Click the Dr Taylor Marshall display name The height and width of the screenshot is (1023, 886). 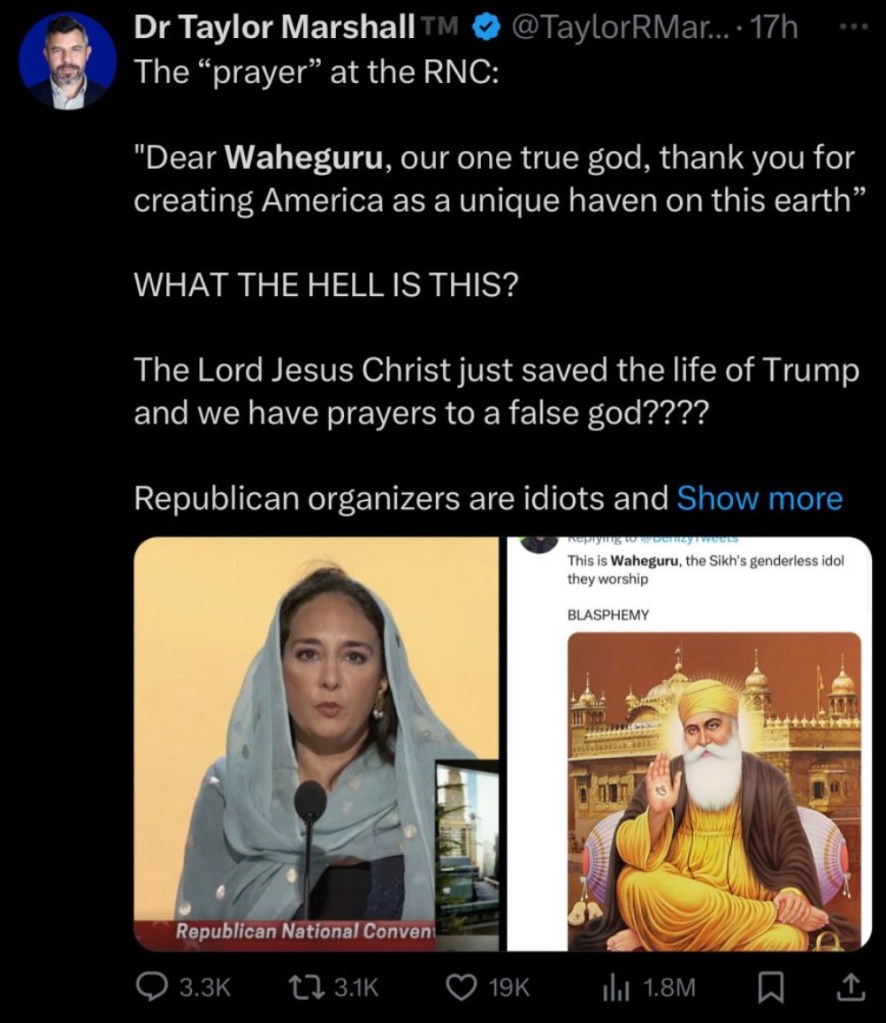click(x=274, y=27)
